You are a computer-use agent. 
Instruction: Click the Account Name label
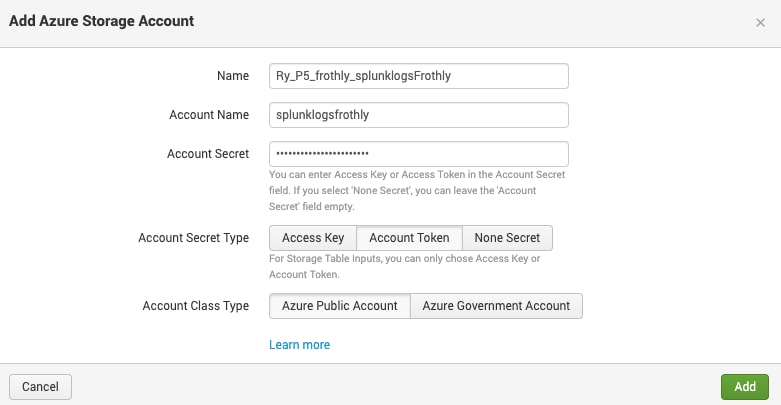(209, 115)
